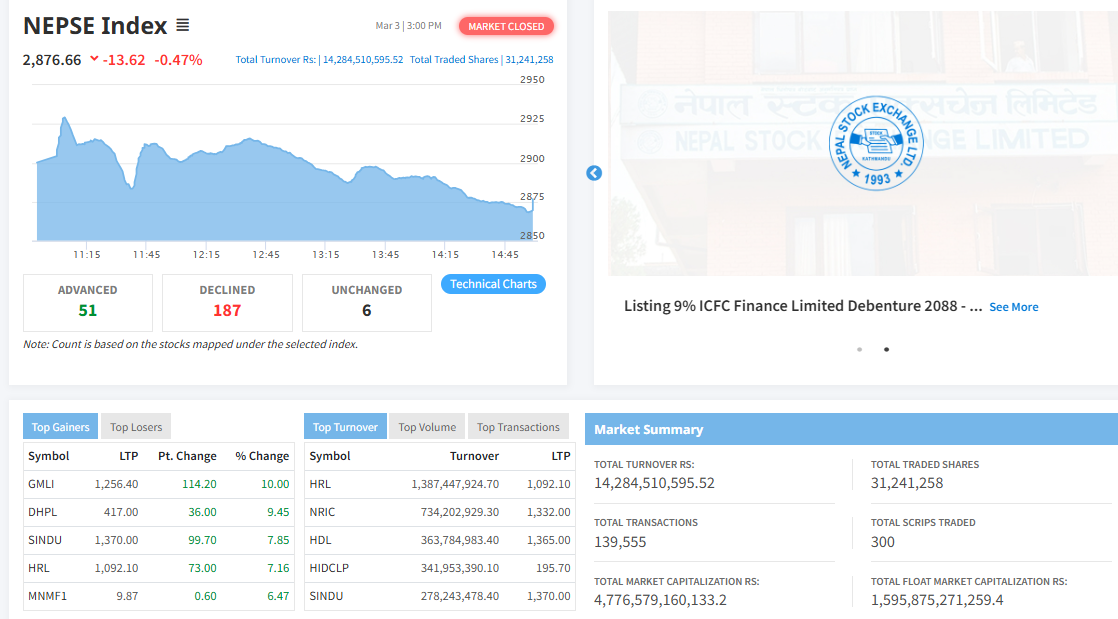Image resolution: width=1118 pixels, height=619 pixels.
Task: Click the Advanced count box showing 51
Action: click(88, 302)
